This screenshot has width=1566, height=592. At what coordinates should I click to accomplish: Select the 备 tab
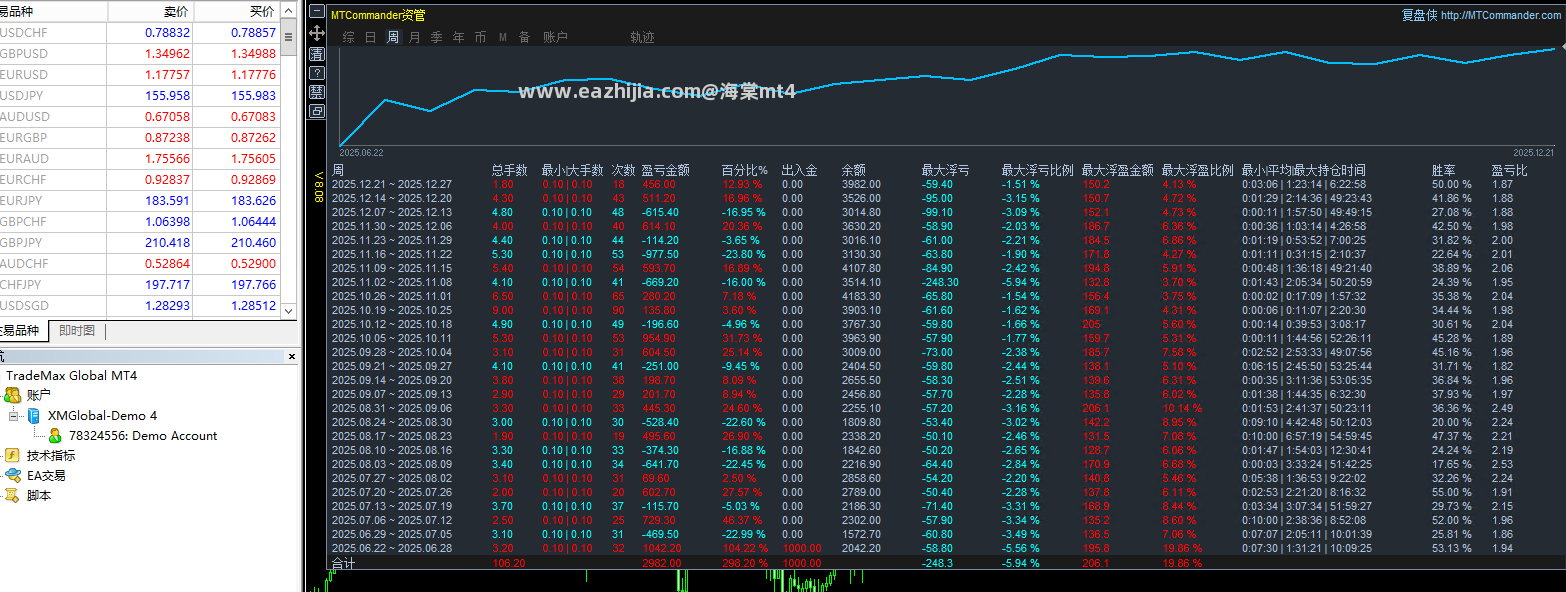[x=525, y=37]
